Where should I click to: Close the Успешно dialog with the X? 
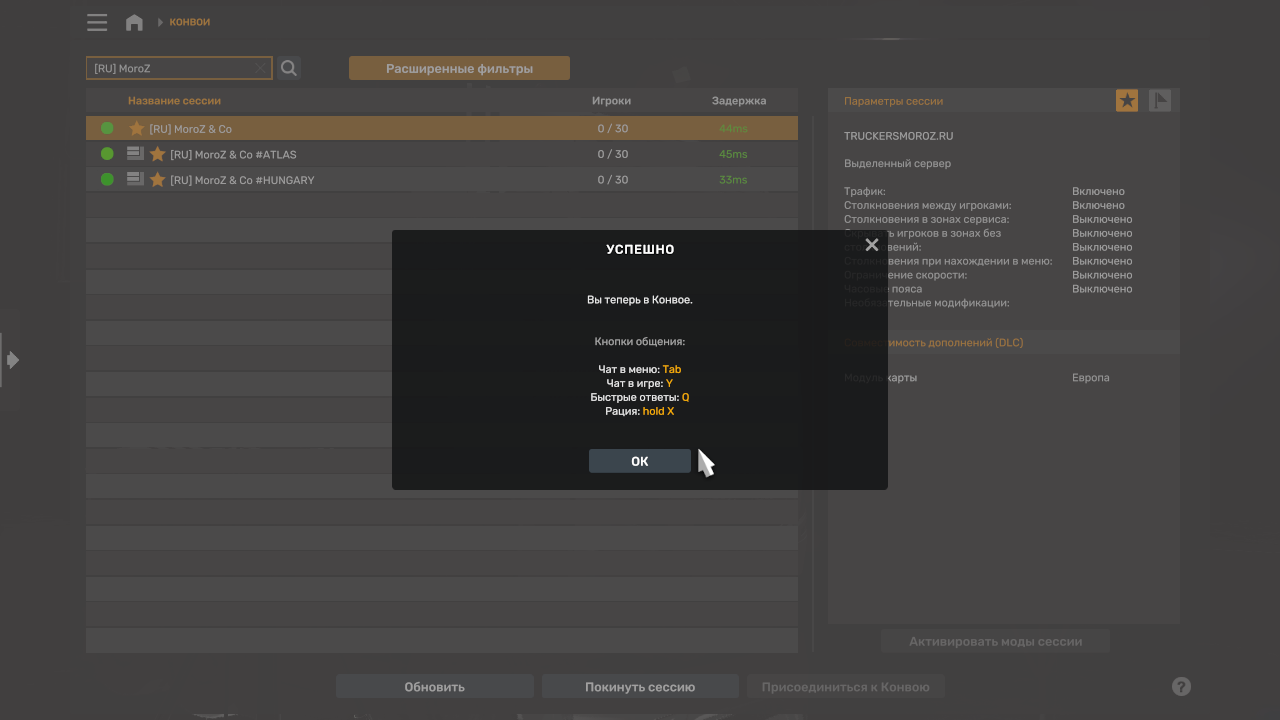871,245
